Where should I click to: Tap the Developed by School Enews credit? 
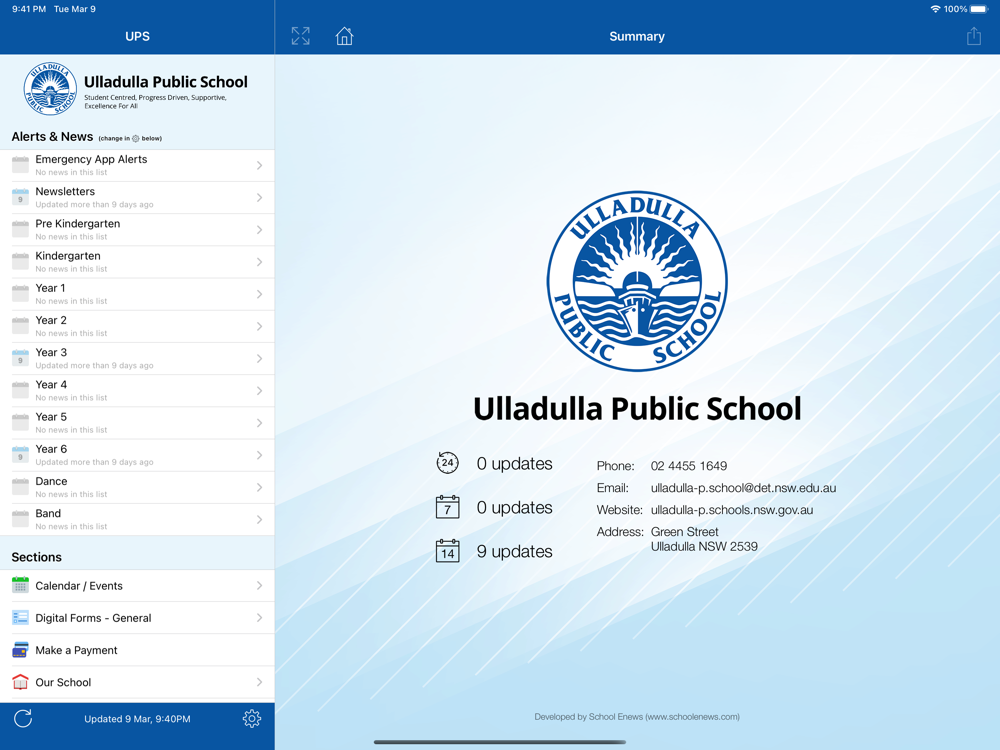coord(636,717)
